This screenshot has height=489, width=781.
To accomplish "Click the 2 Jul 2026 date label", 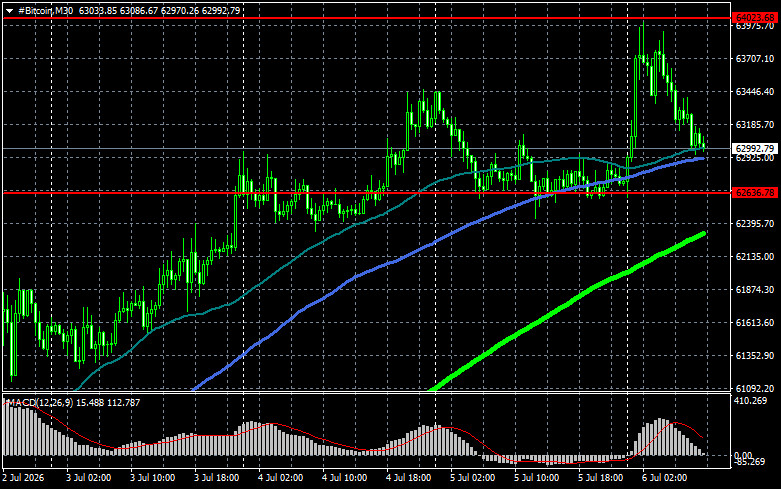I will 24,478.
